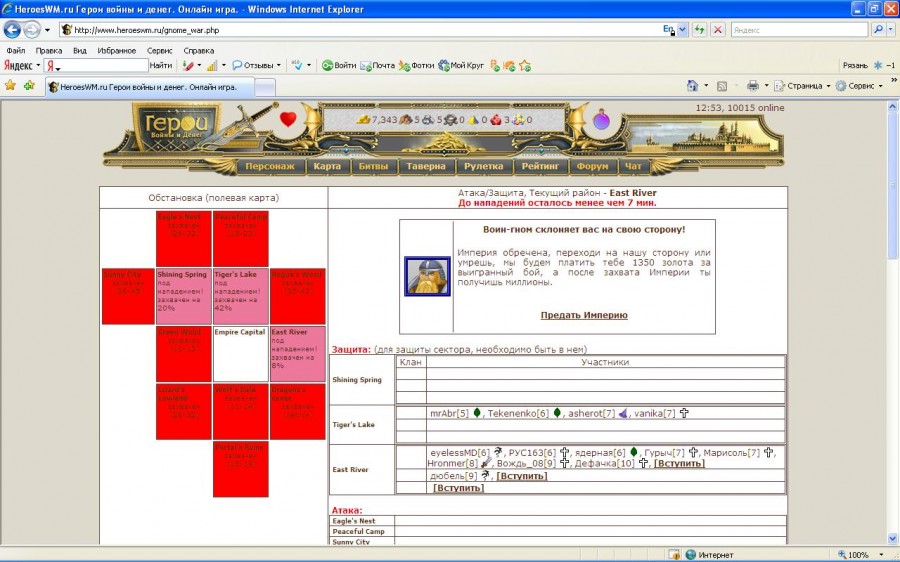Click Вступить link after дюбель[9]
The height and width of the screenshot is (562, 900).
tap(521, 476)
